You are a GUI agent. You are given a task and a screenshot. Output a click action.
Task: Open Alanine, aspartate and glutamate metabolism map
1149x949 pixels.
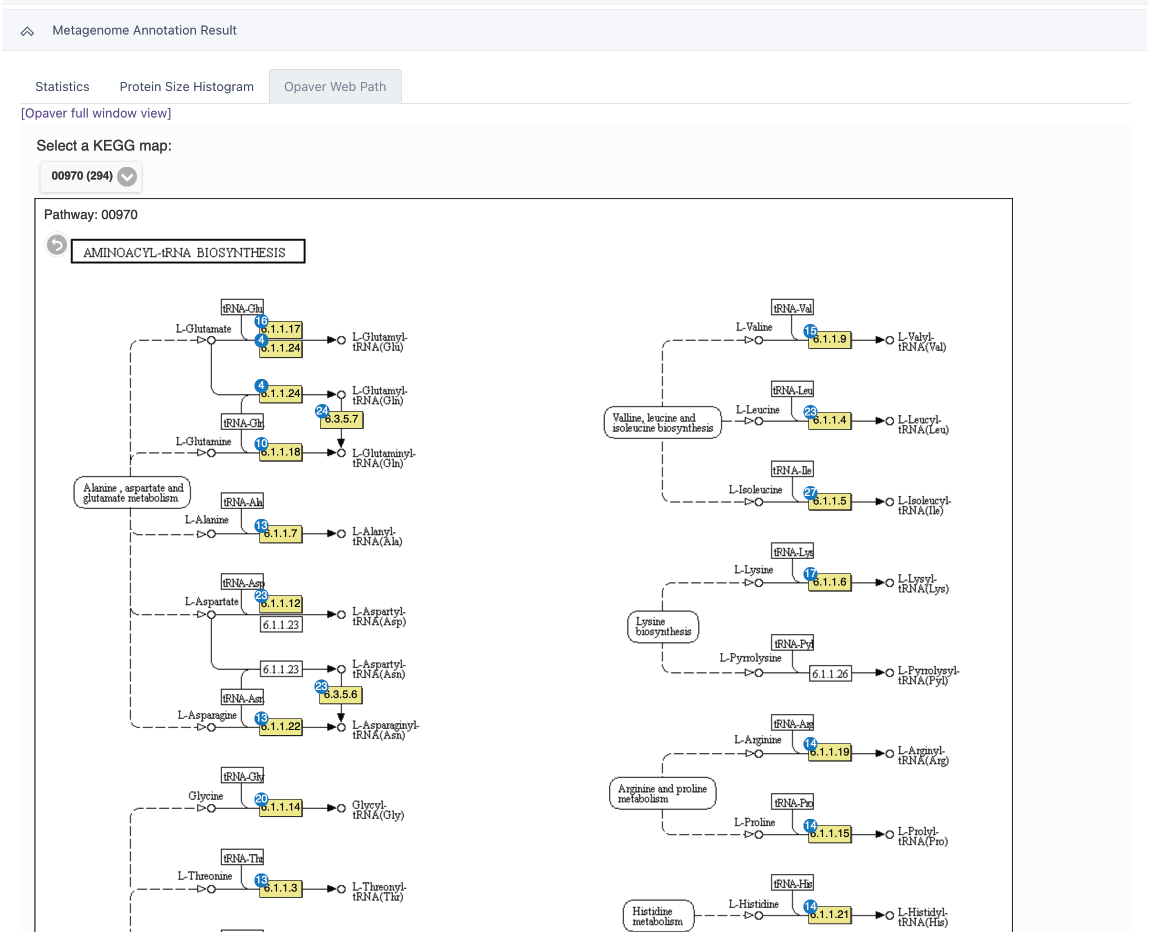click(x=132, y=492)
